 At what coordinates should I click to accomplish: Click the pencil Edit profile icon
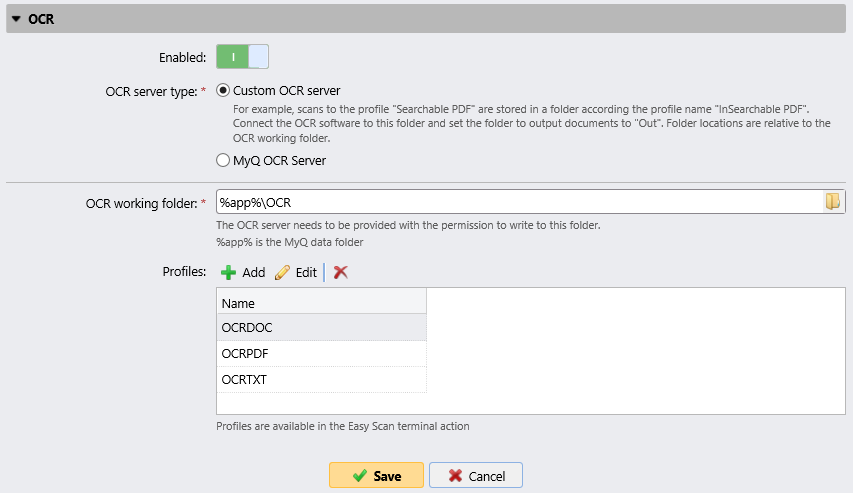283,273
